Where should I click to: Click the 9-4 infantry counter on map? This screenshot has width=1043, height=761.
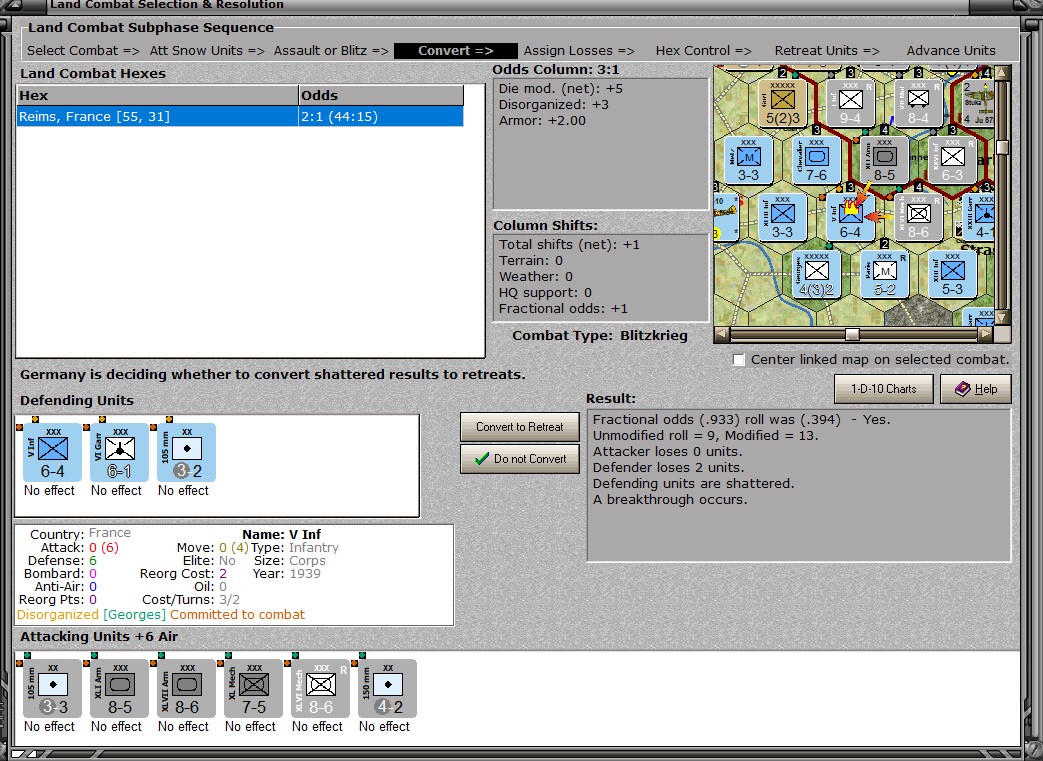coord(850,103)
